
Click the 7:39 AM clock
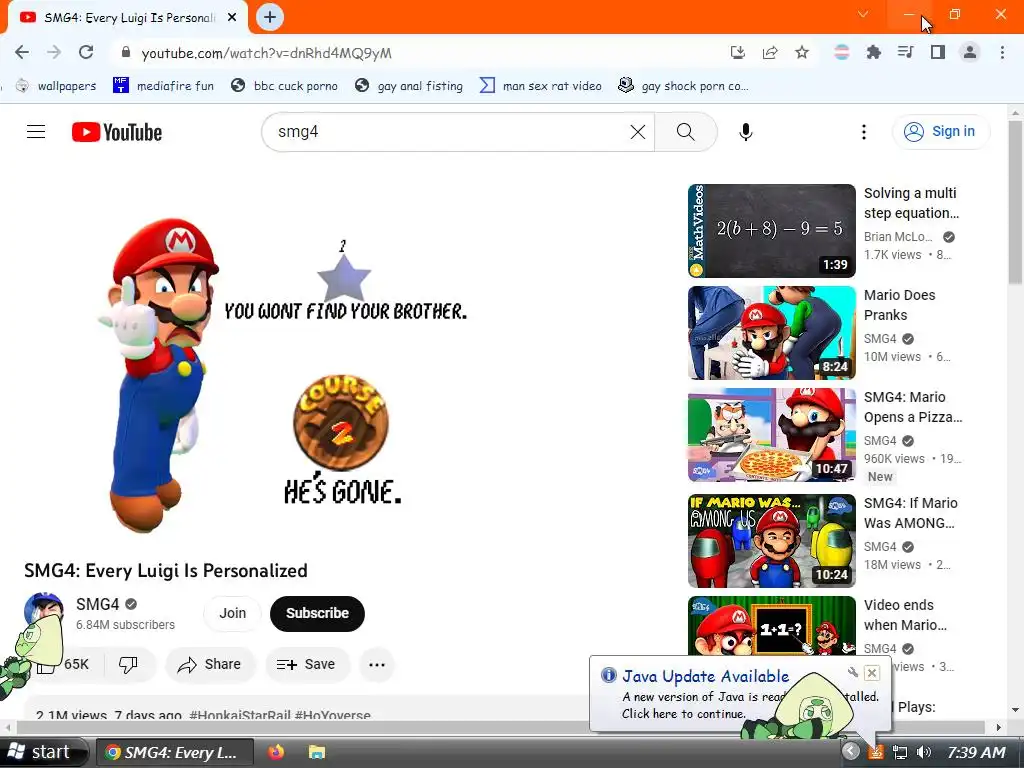pyautogui.click(x=976, y=752)
